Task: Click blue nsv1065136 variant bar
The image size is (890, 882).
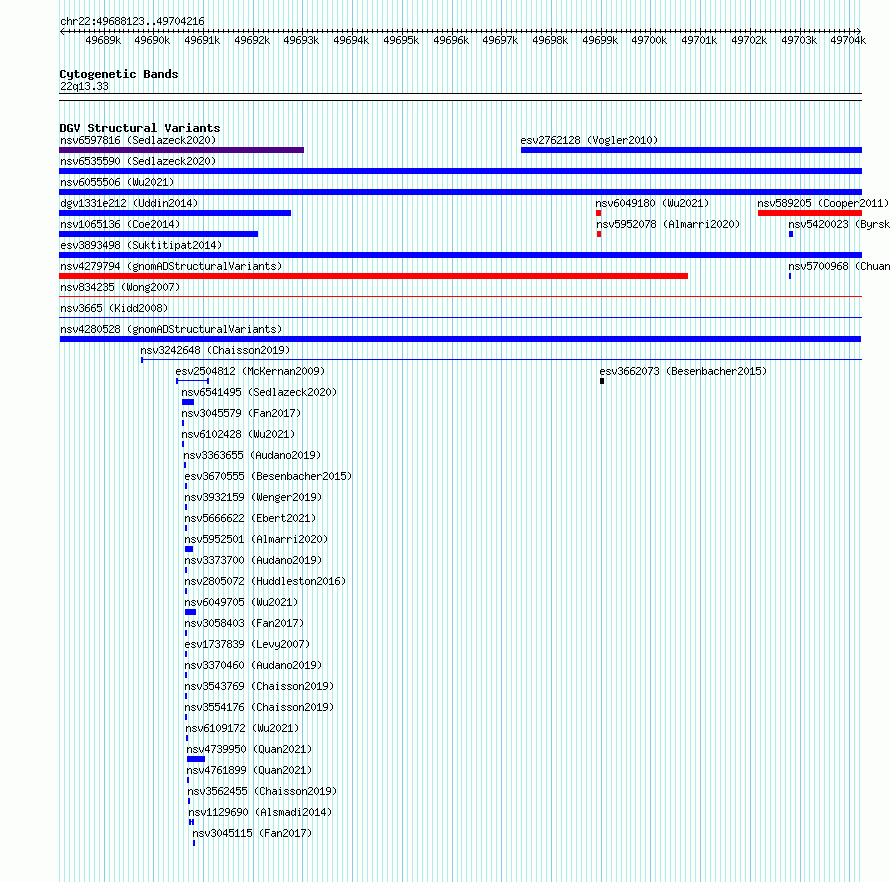Action: coord(158,234)
